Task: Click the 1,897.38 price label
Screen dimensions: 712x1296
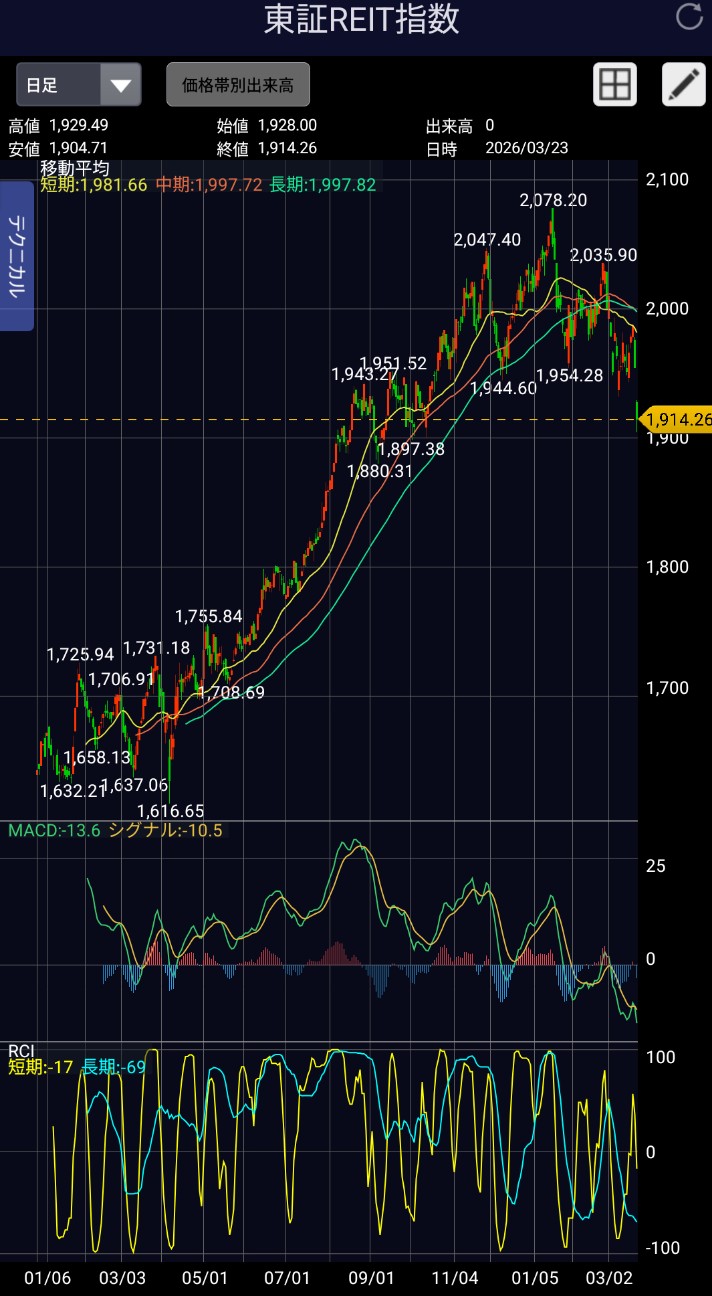Action: (x=411, y=449)
